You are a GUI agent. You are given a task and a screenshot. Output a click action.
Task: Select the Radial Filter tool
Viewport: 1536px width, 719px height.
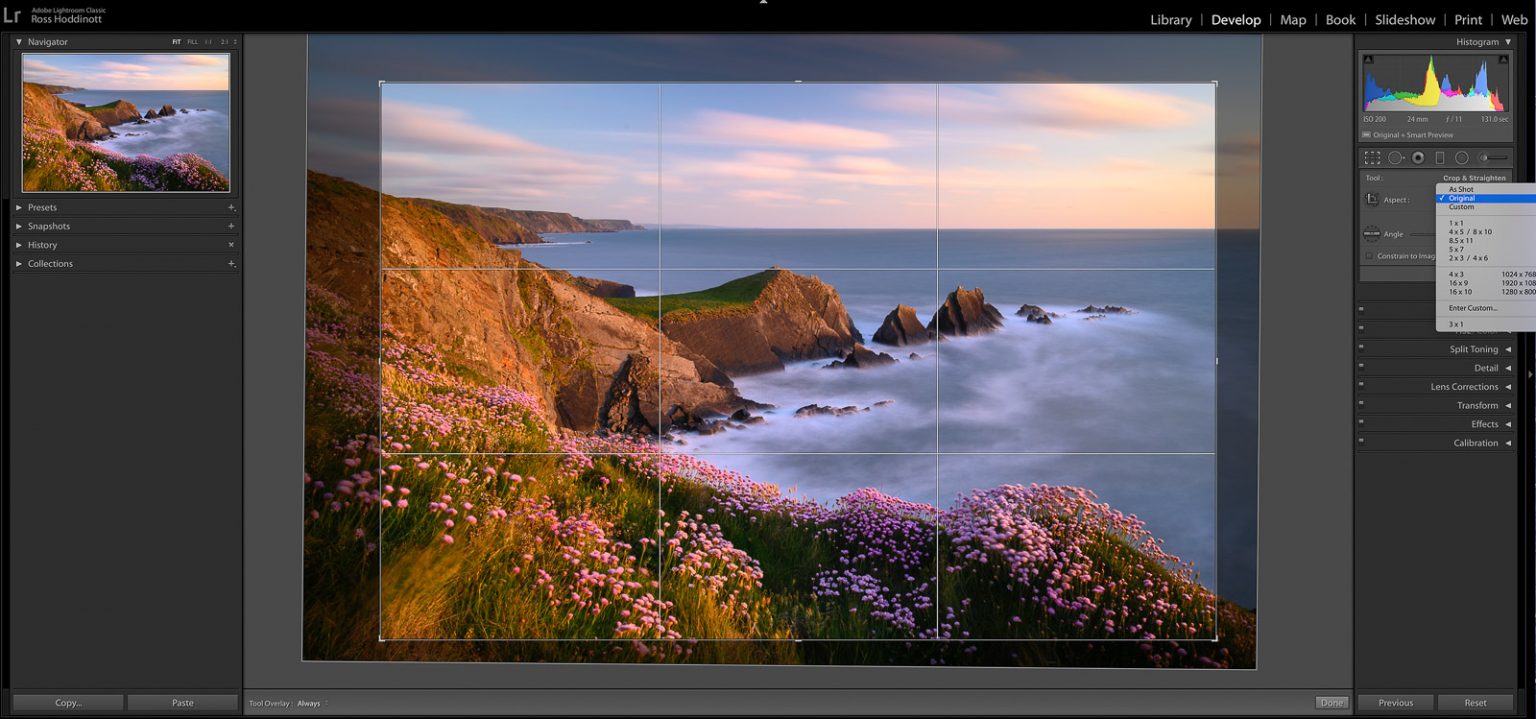click(1461, 157)
